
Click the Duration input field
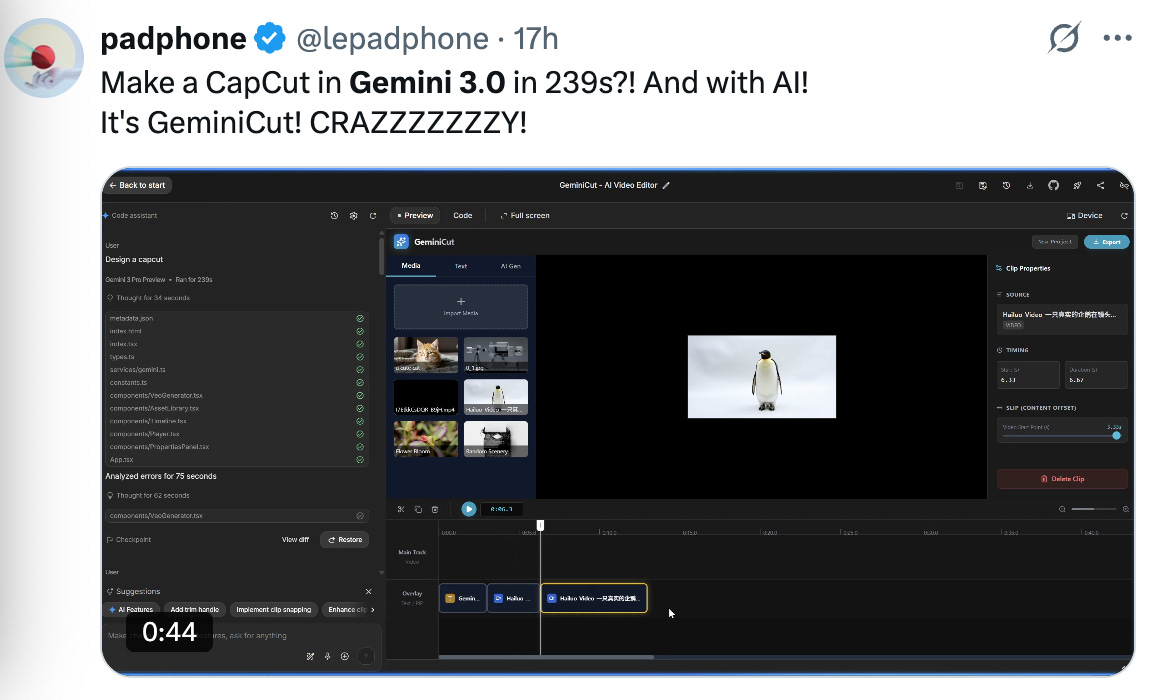pos(1096,375)
